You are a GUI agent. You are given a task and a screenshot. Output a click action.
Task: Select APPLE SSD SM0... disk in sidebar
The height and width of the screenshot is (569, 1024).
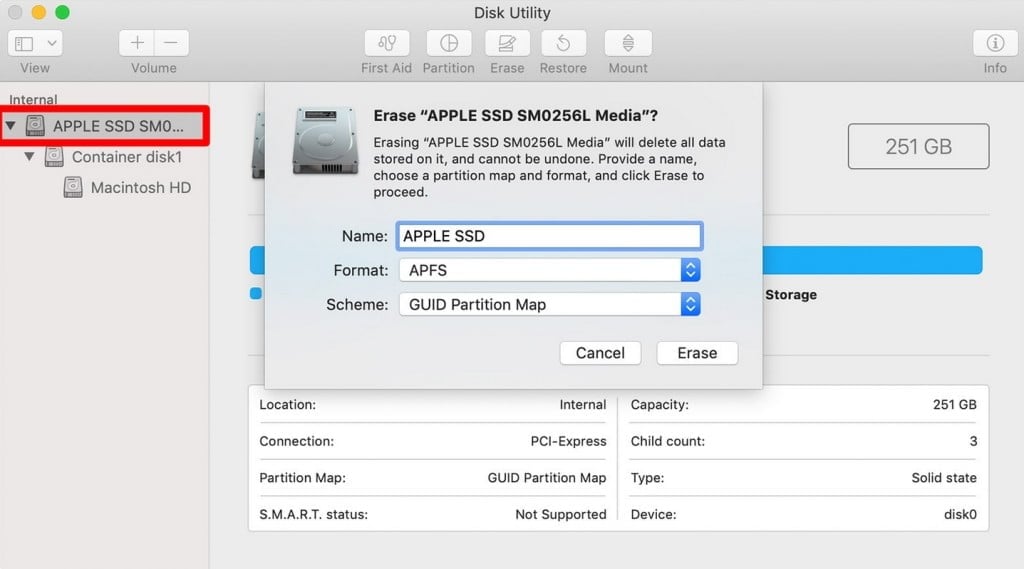pos(118,126)
